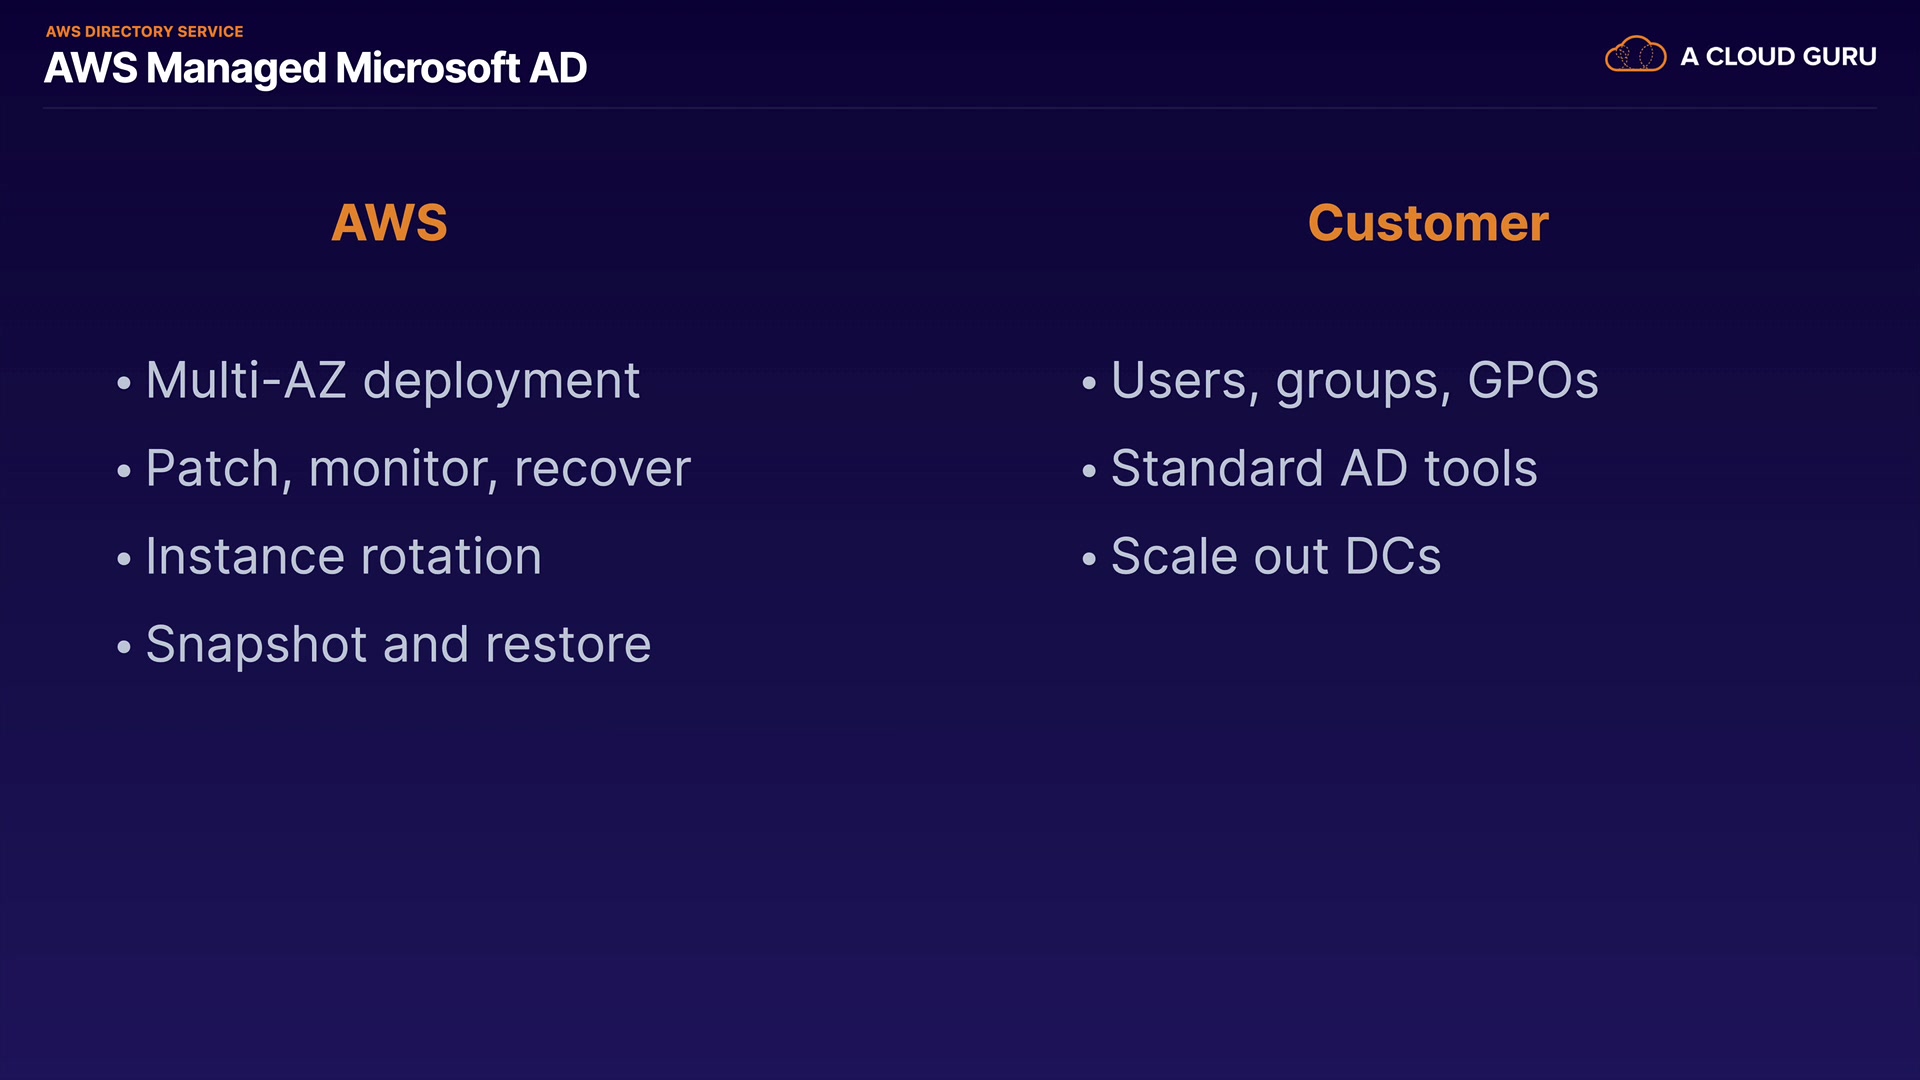Click the bullet dot before "Scale out DCs"
Screen dimensions: 1920x1080
tap(1089, 559)
